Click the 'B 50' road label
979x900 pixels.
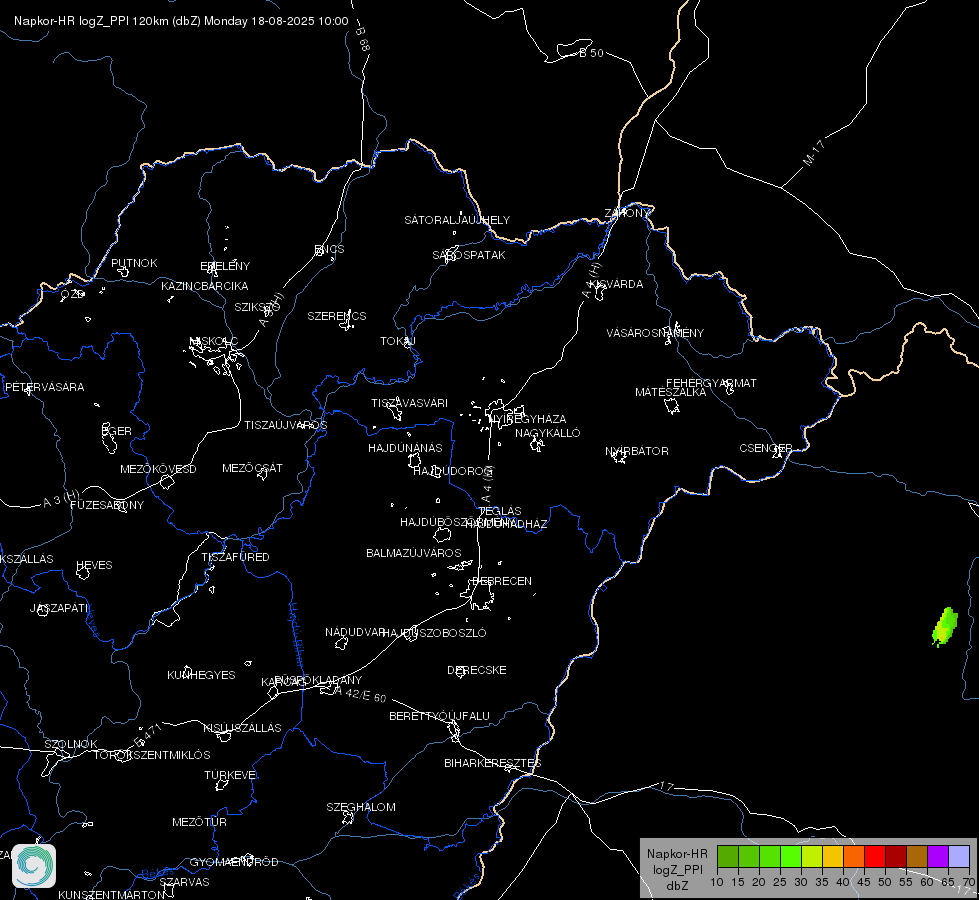(591, 53)
